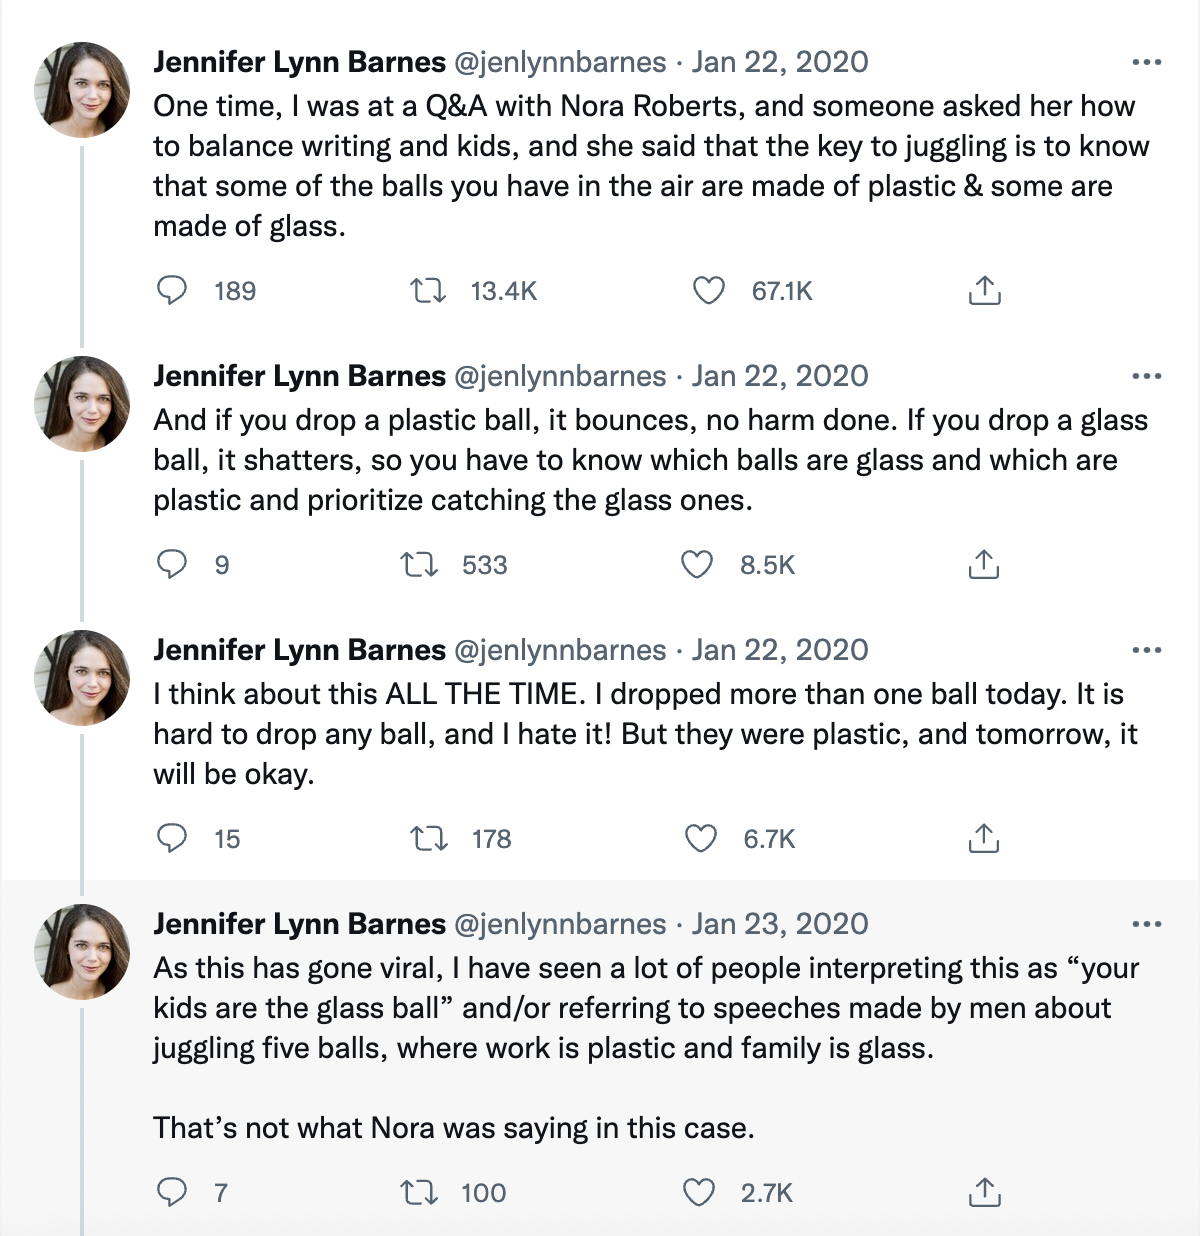The image size is (1200, 1236).
Task: Reply to the plastic ball bounces tweet
Action: point(173,565)
